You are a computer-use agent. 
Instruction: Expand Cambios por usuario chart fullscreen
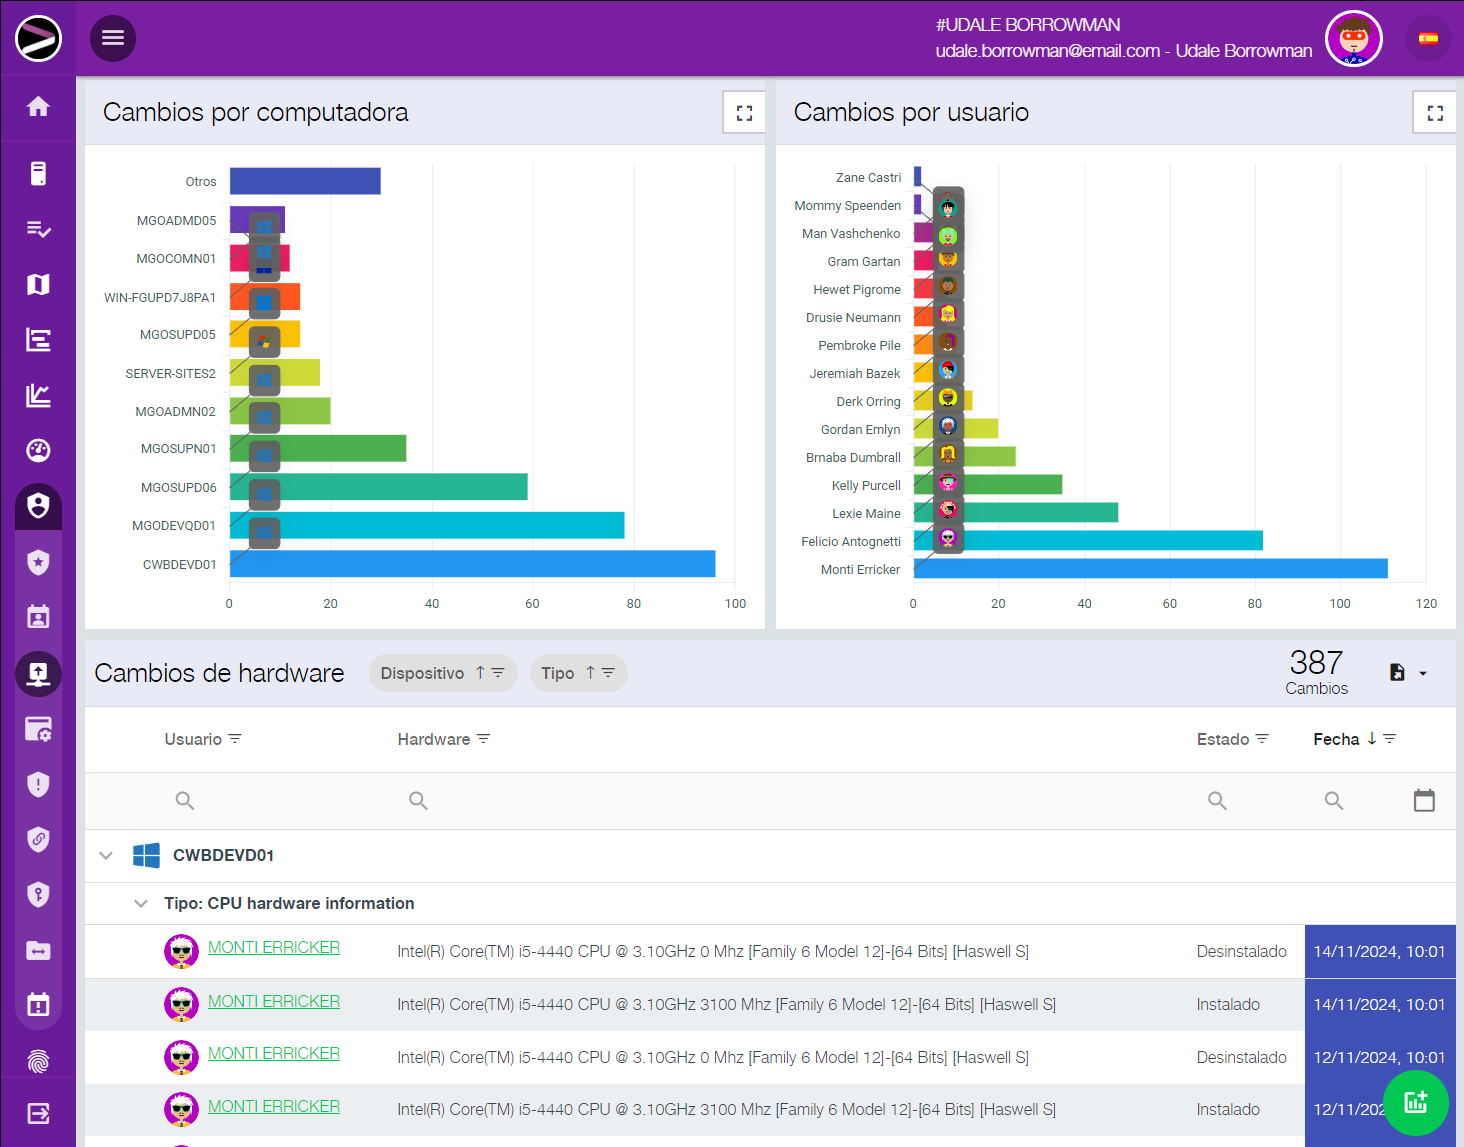click(x=1434, y=113)
